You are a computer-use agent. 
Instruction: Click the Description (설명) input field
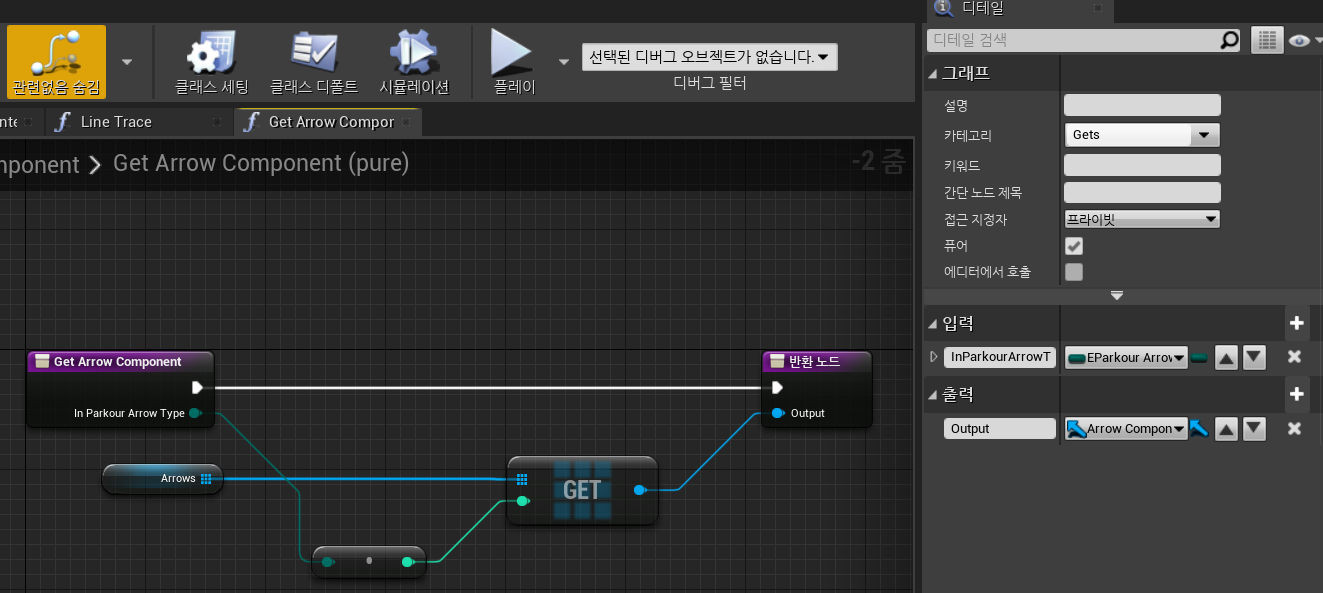(x=1142, y=105)
